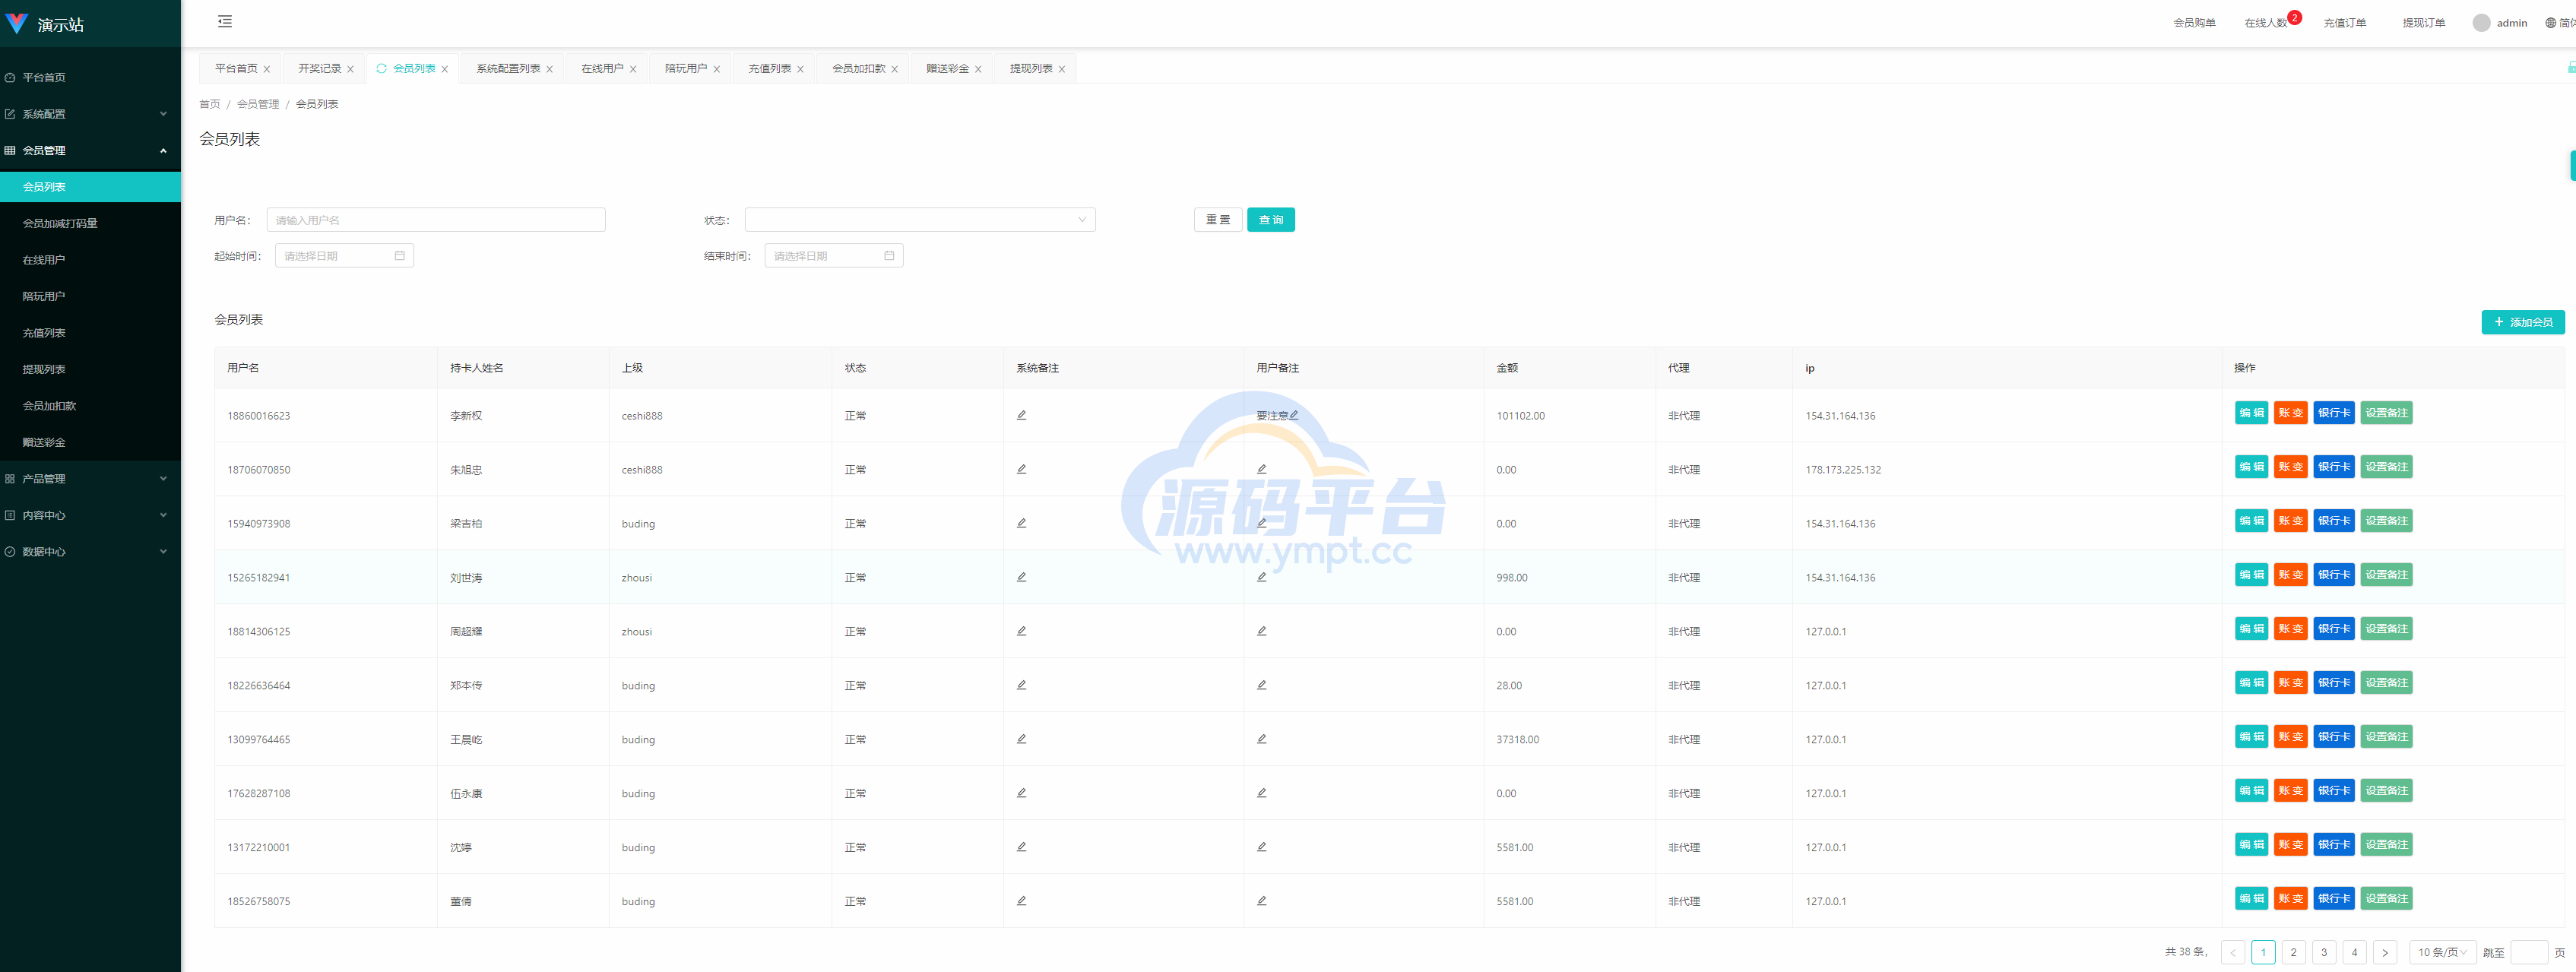Viewport: 2576px width, 972px height.
Task: Go to page 4
Action: 2355,952
